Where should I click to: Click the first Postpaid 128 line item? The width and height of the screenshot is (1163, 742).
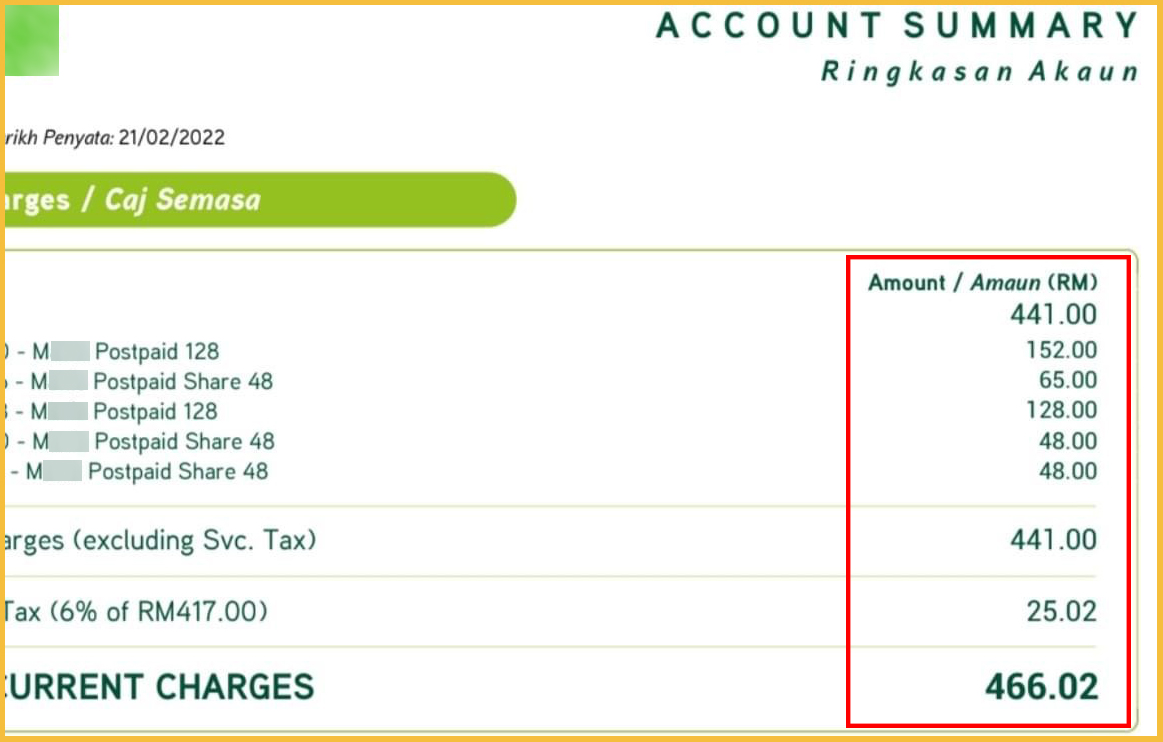pyautogui.click(x=155, y=352)
